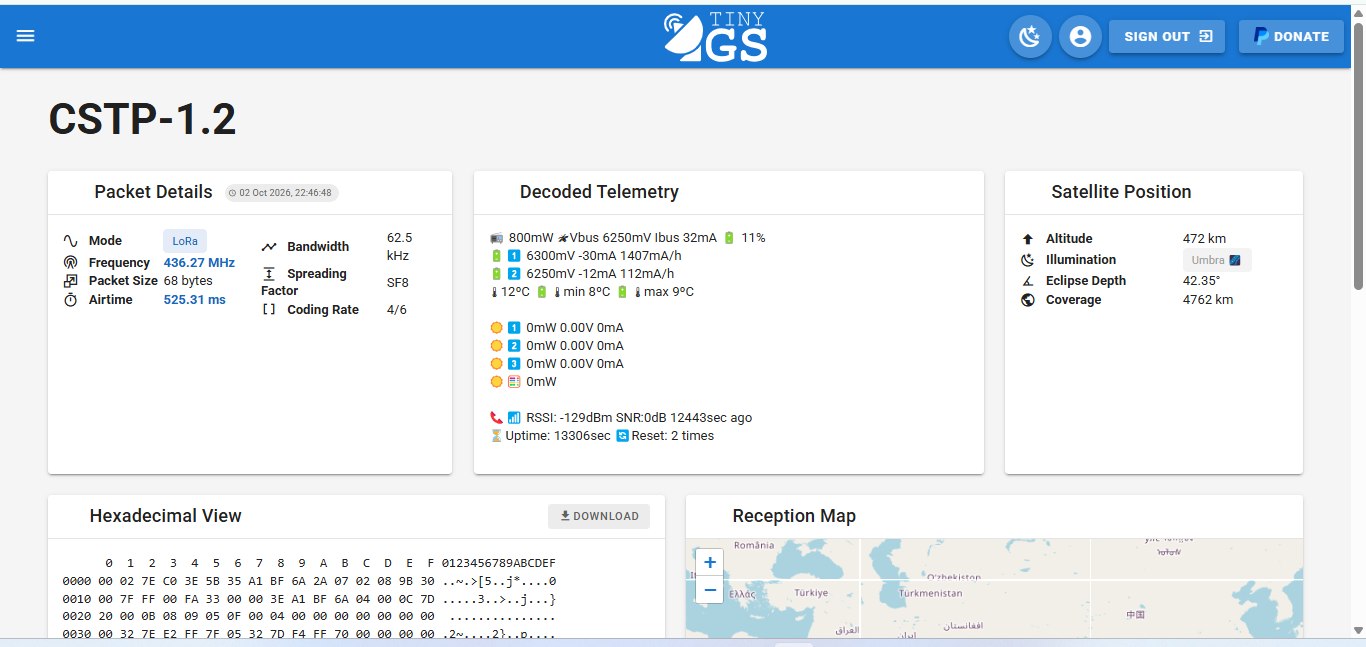
Task: Click the Illumination moon icon
Action: (x=1028, y=260)
